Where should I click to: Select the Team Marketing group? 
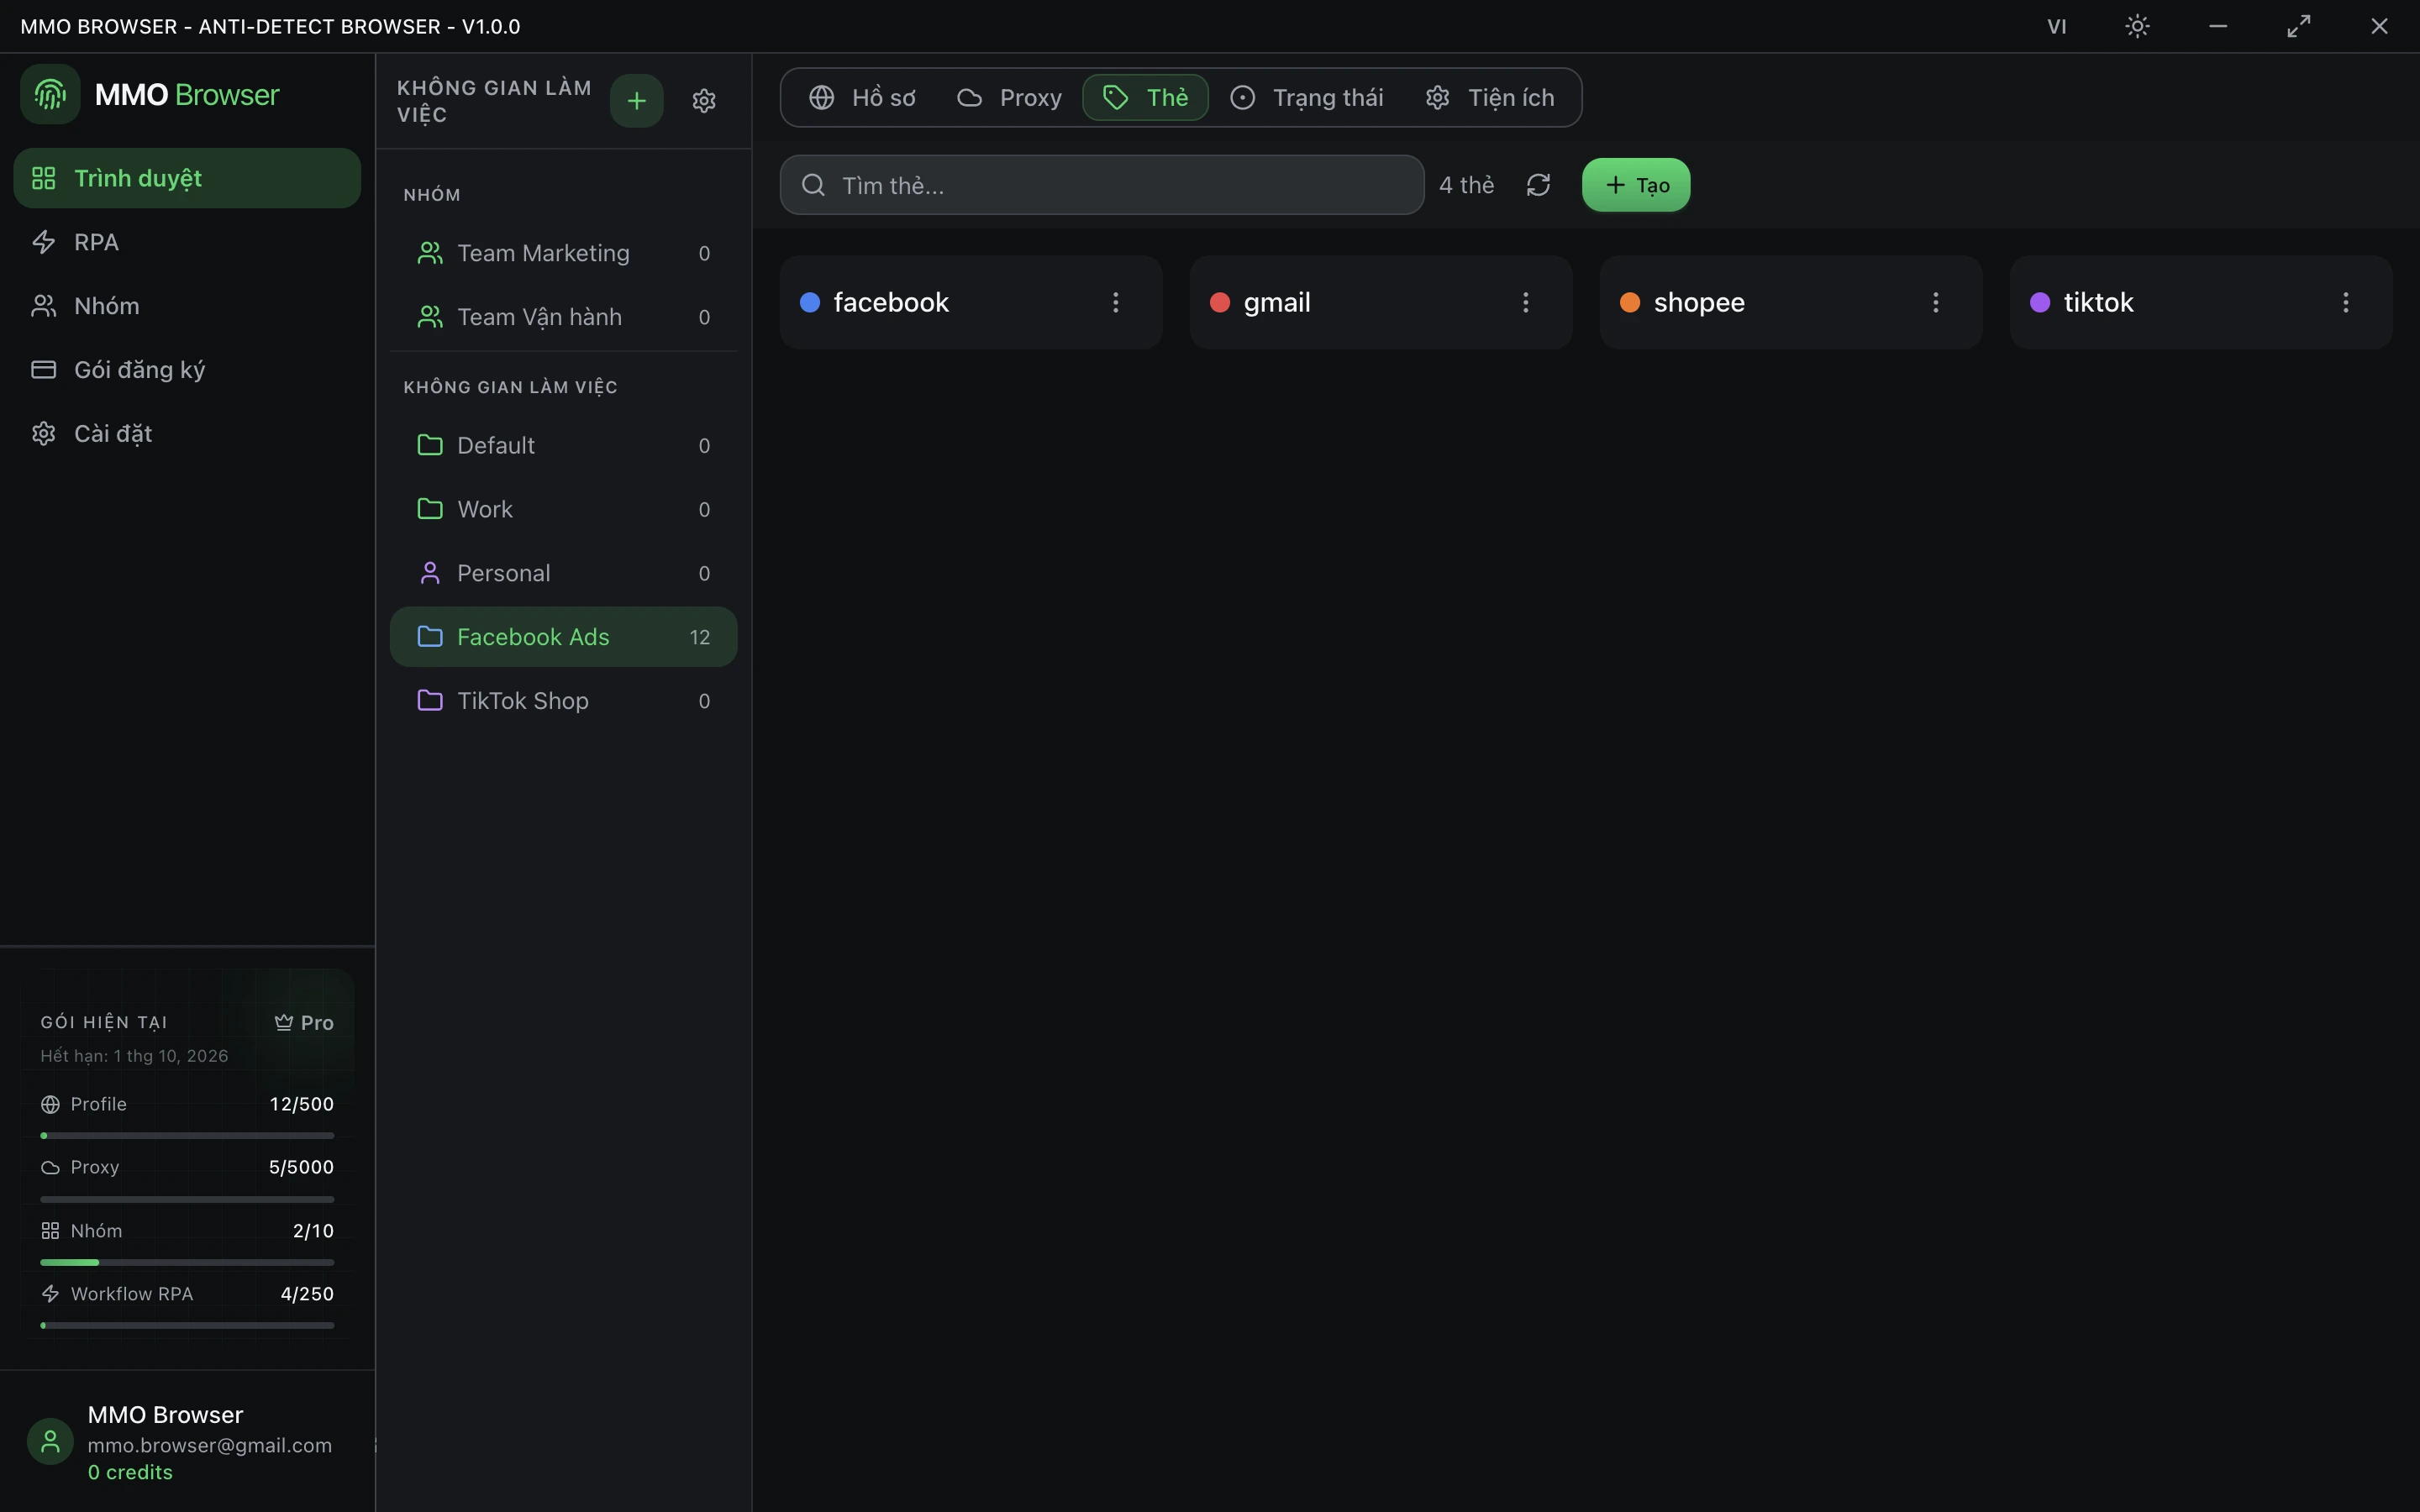pyautogui.click(x=563, y=253)
